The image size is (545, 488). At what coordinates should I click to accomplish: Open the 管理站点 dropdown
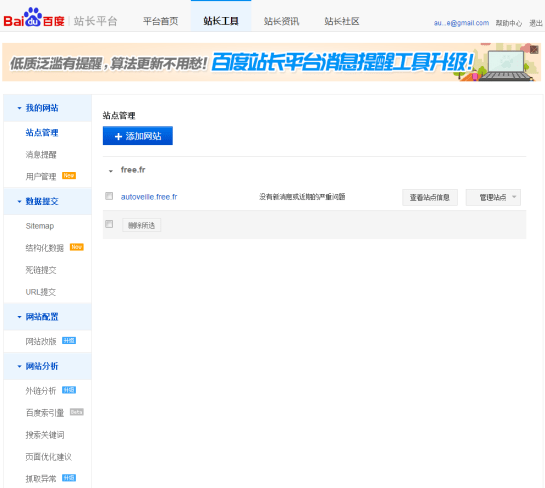tap(493, 197)
